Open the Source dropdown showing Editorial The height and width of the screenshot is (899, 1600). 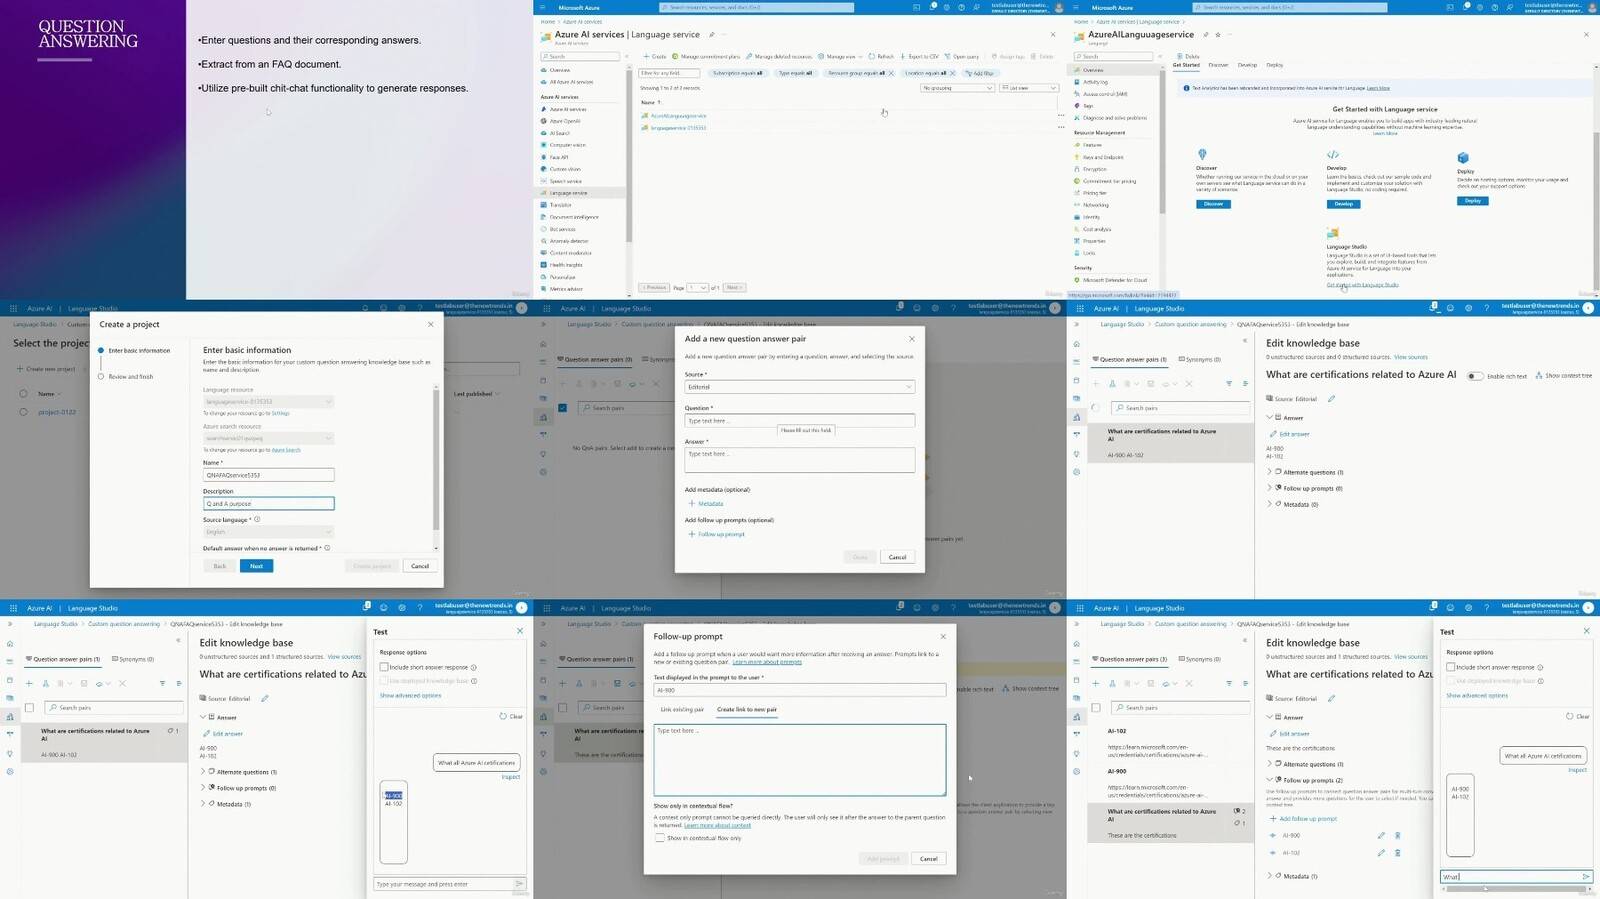pos(799,387)
